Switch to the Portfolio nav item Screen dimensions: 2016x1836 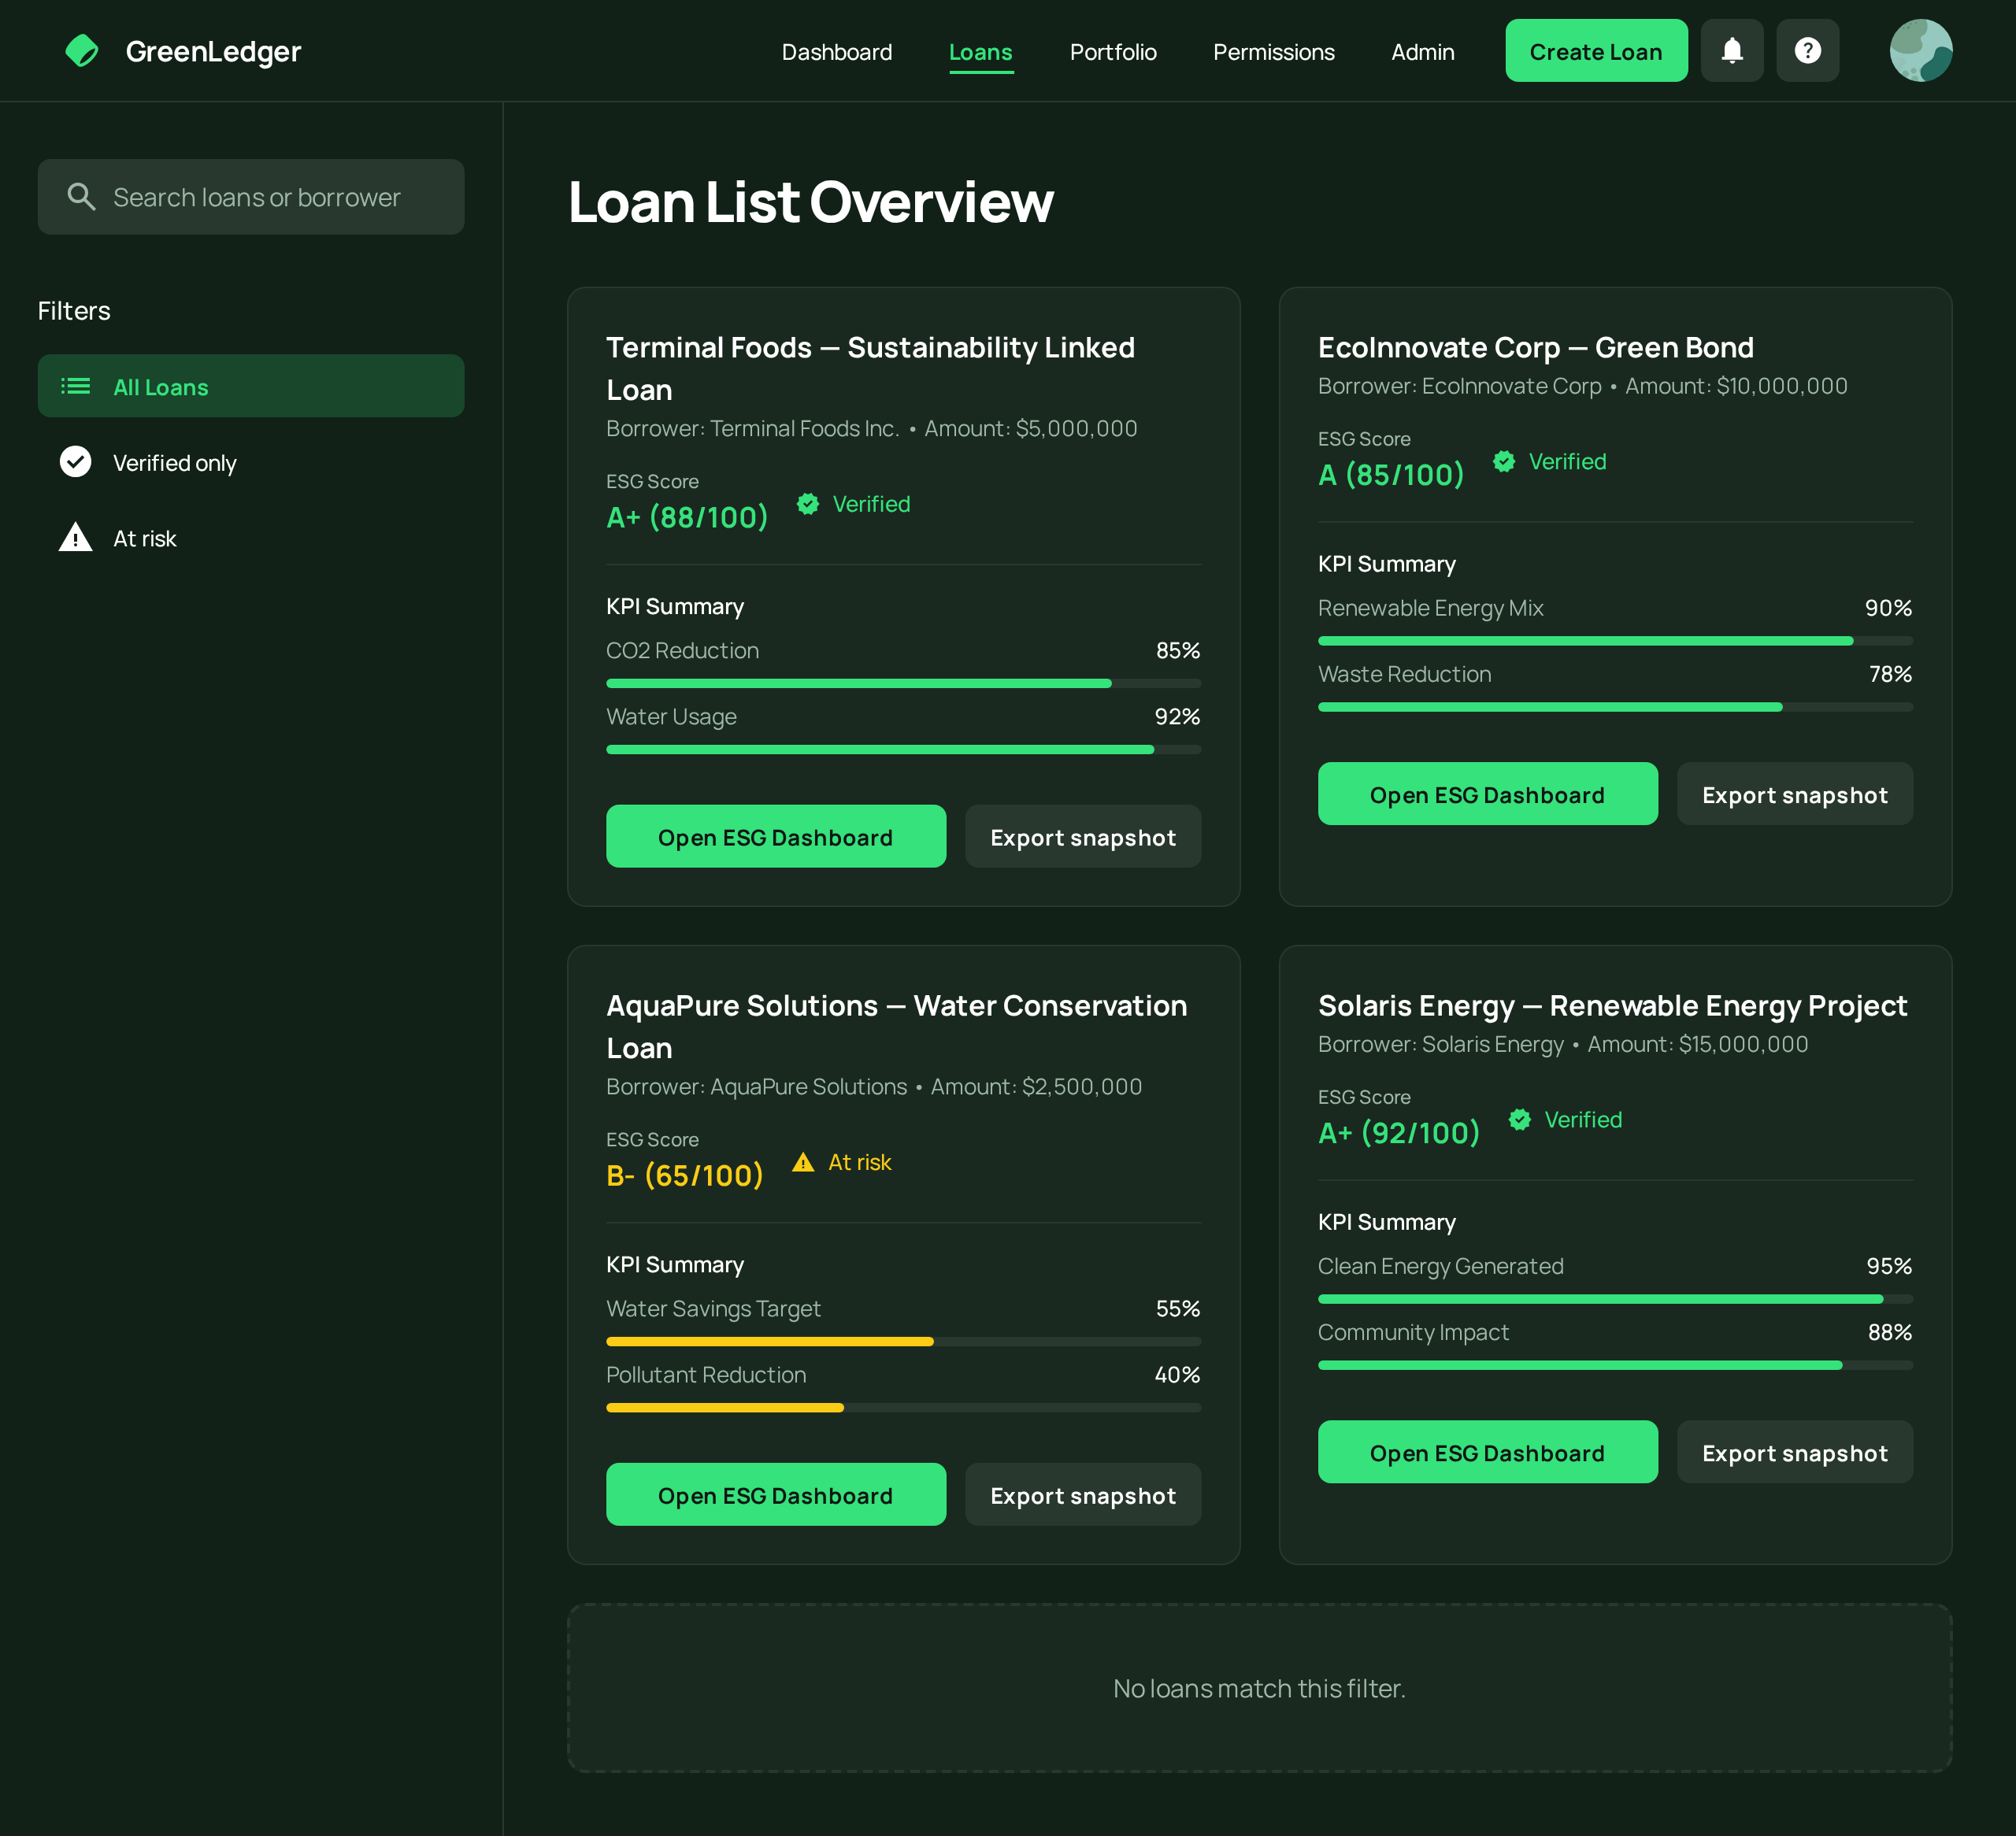coord(1112,52)
